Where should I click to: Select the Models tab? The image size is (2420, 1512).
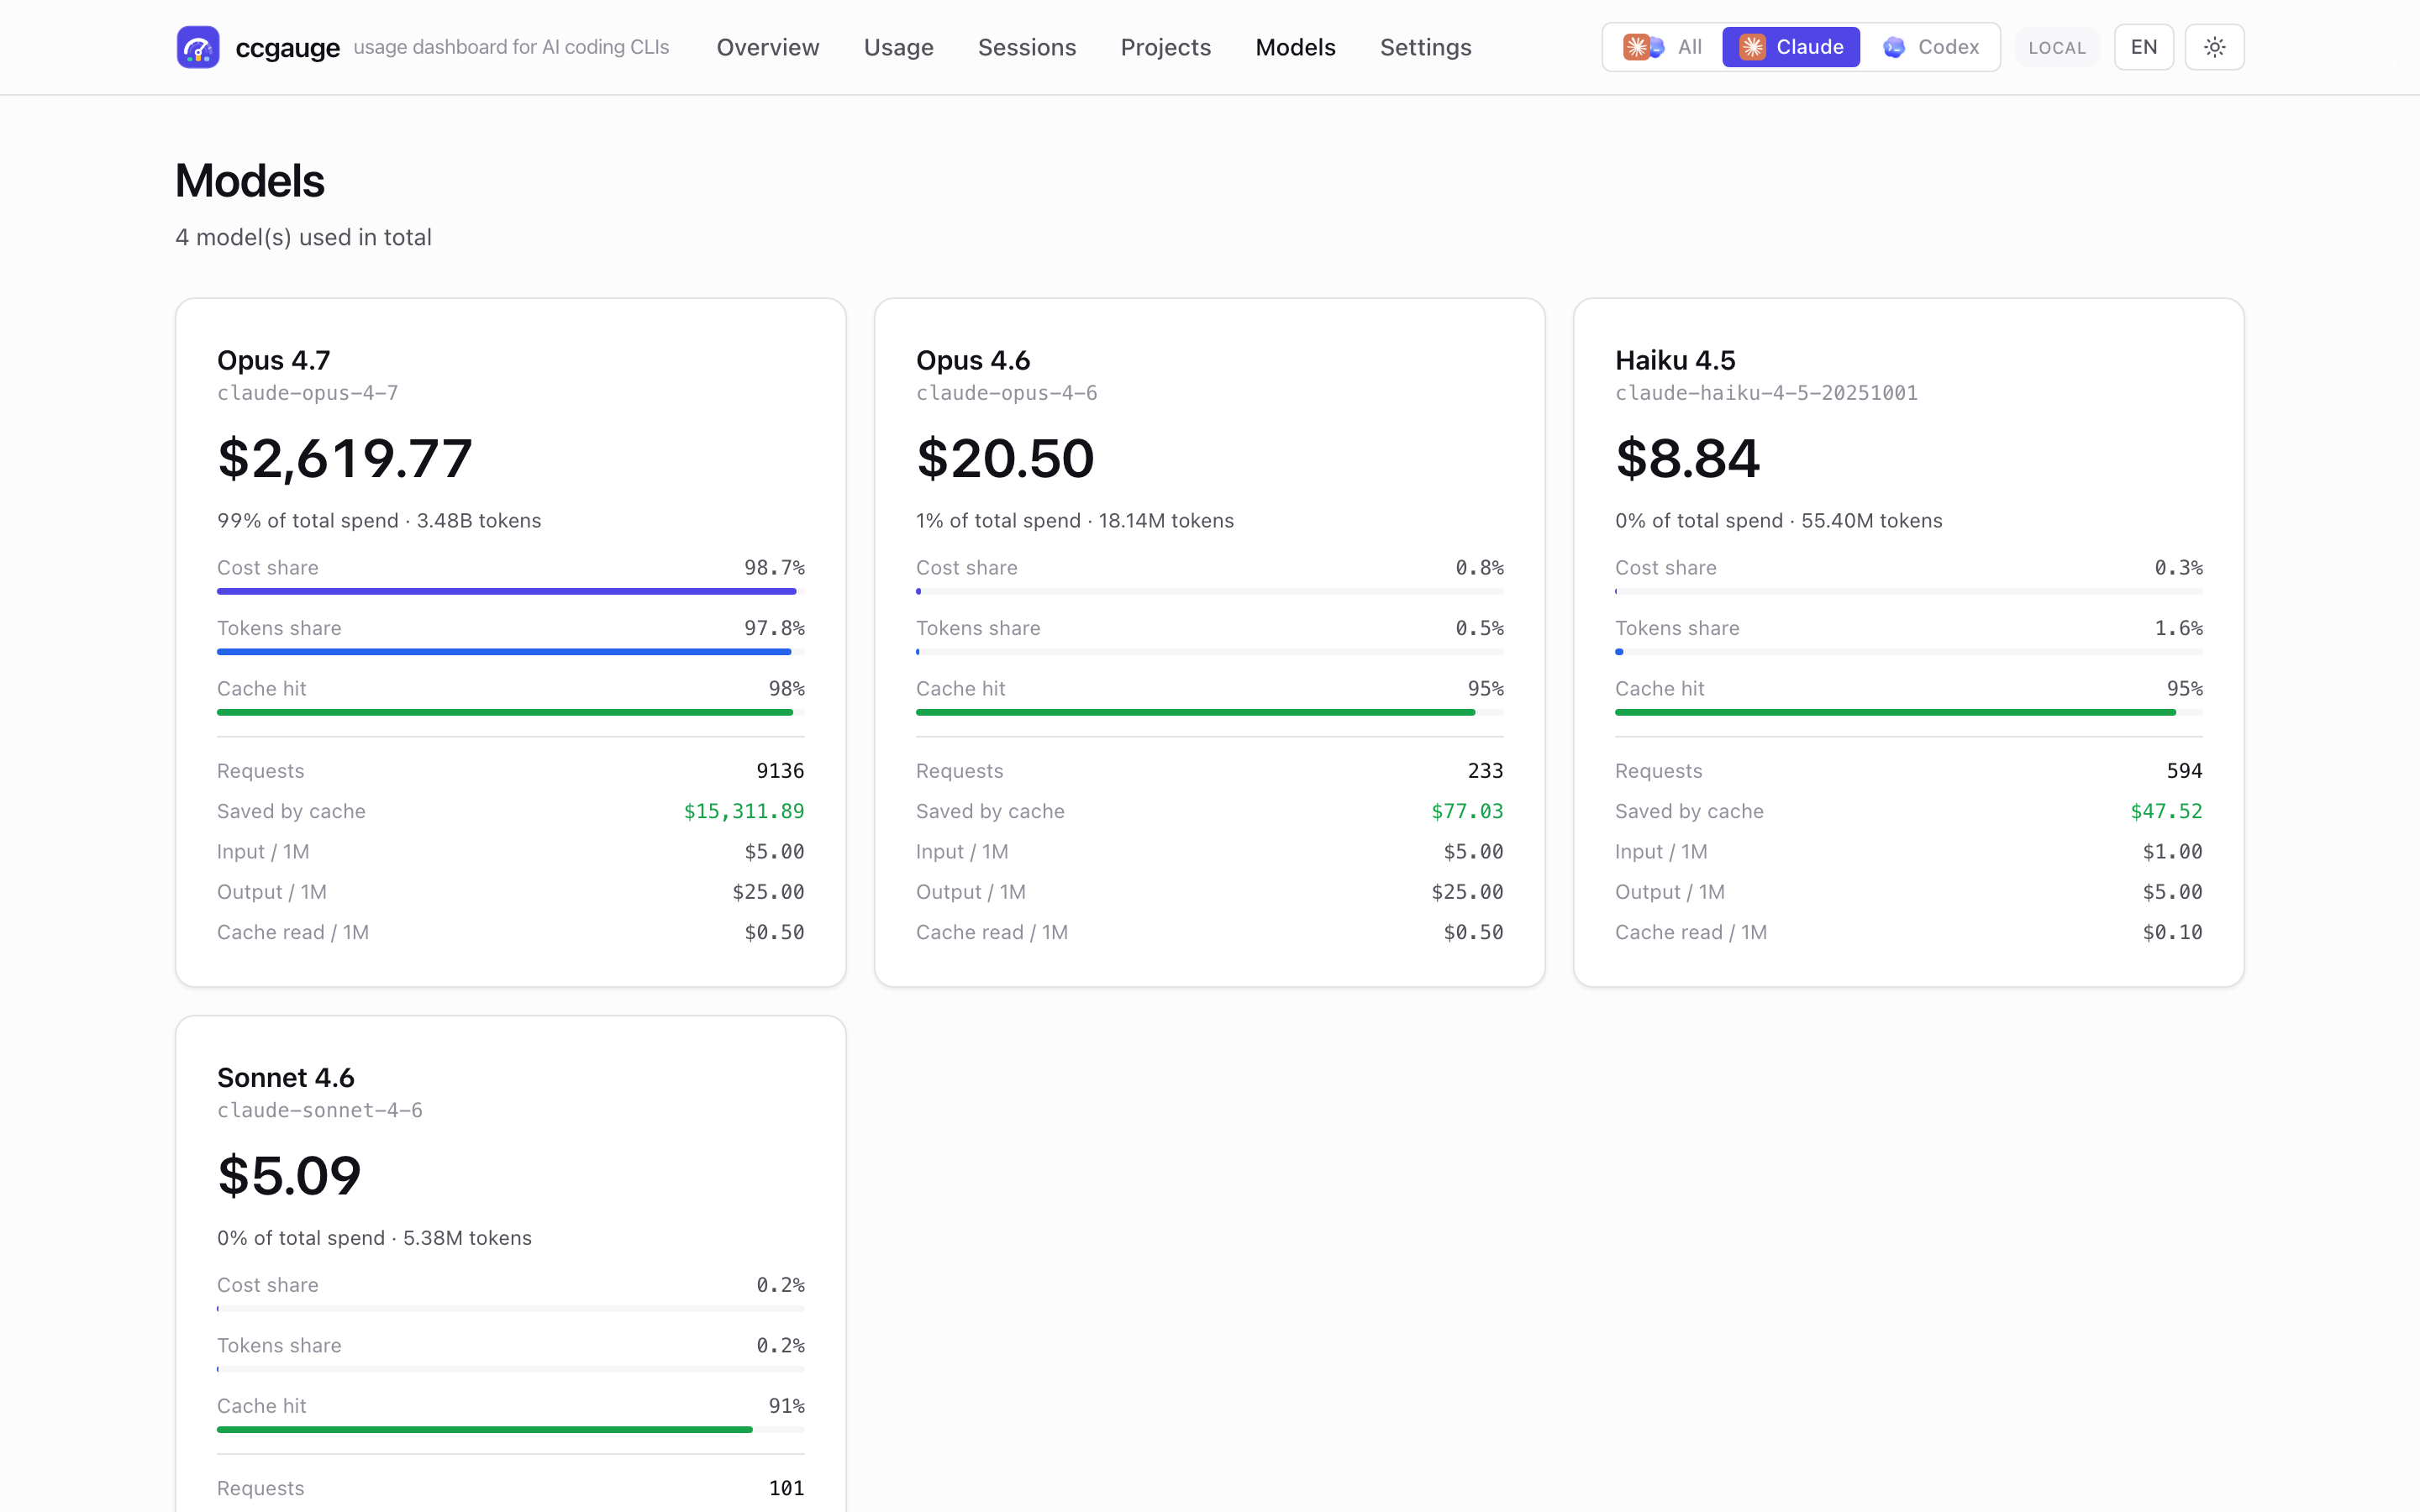[1295, 47]
